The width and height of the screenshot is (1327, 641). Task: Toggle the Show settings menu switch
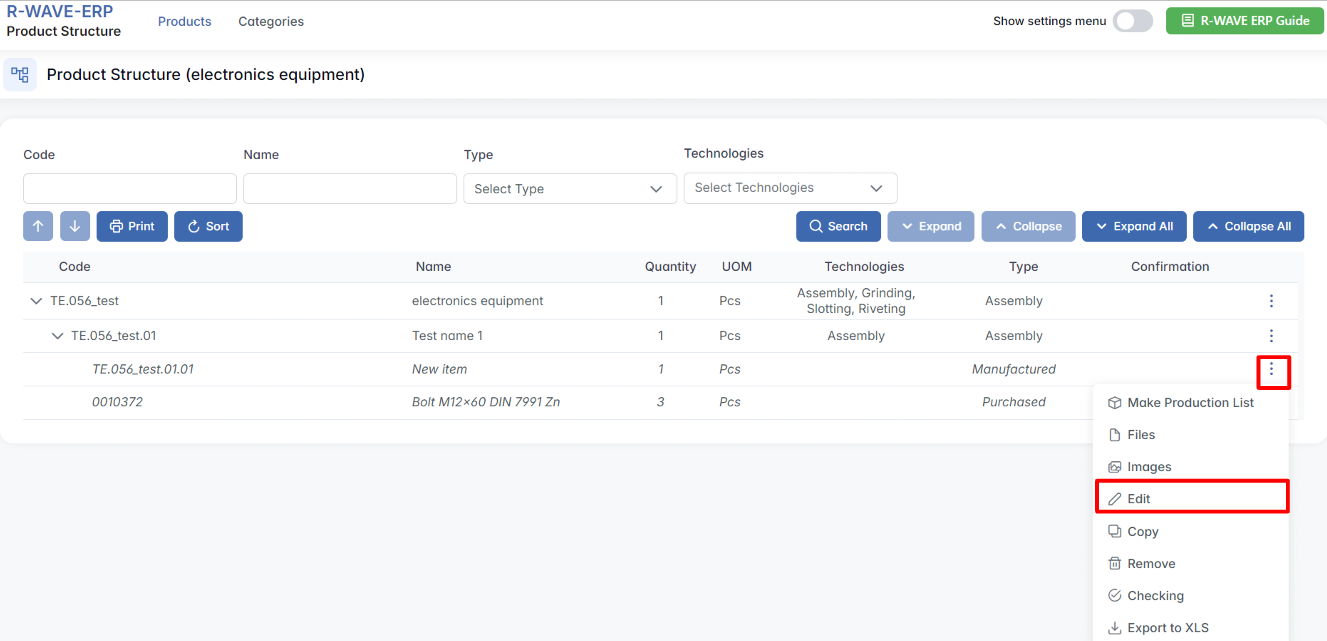(x=1132, y=21)
